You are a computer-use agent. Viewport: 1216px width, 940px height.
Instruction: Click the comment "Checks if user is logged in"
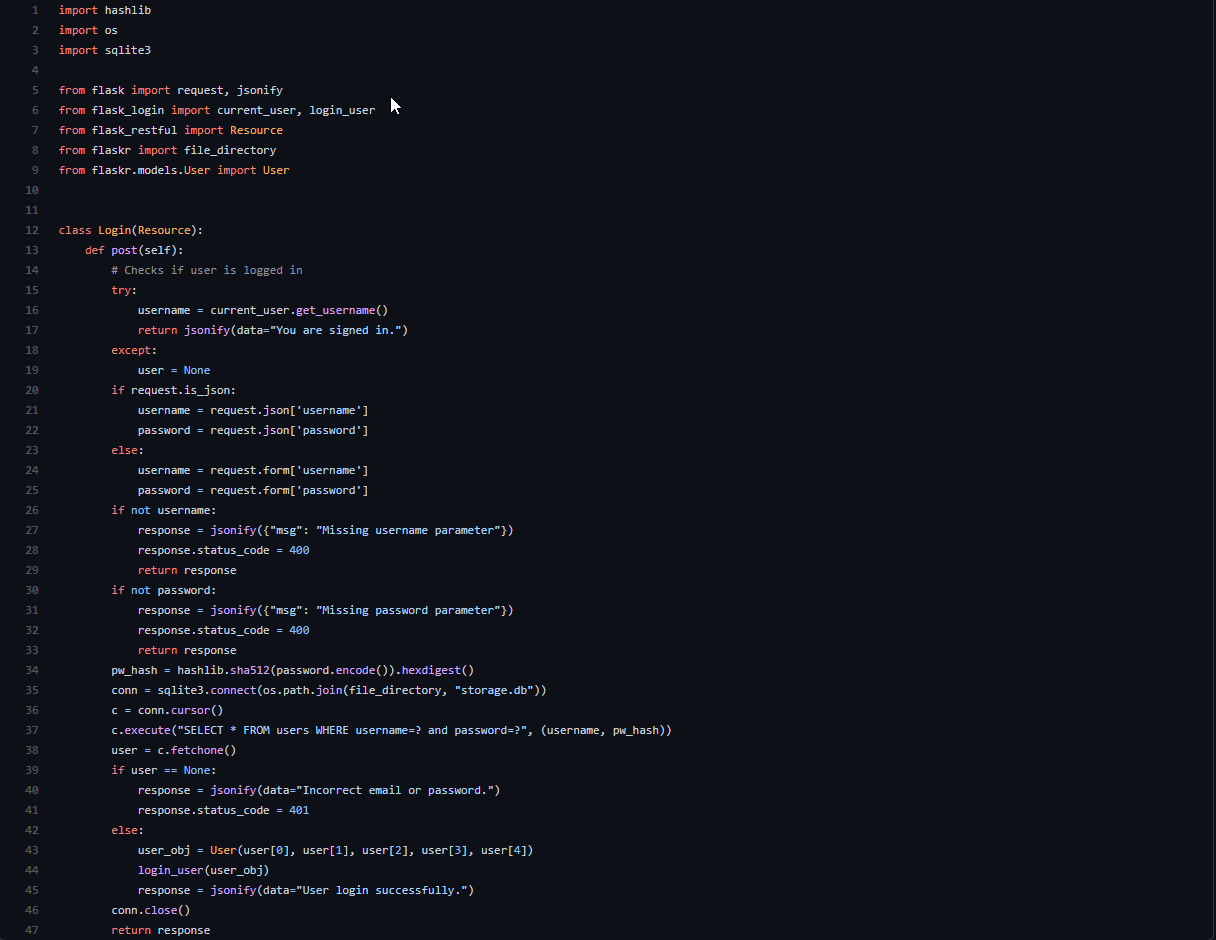pyautogui.click(x=207, y=270)
